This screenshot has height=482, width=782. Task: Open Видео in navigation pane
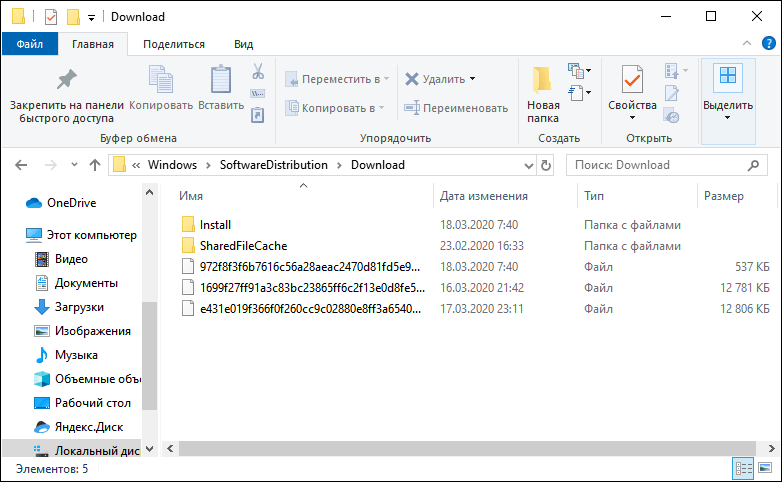71,258
